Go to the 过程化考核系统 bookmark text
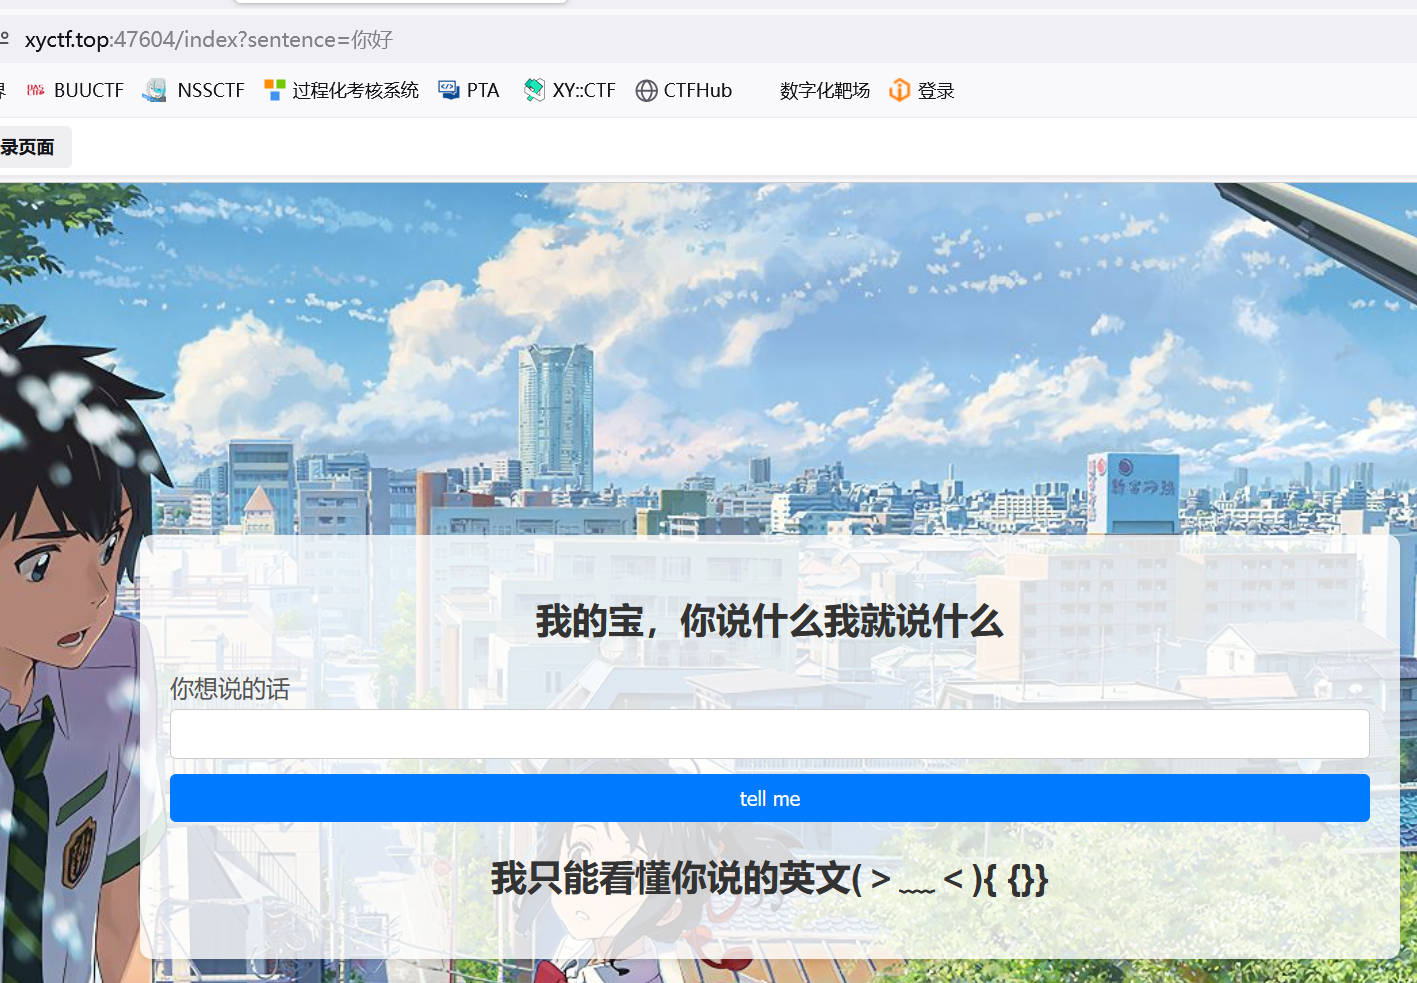 (355, 91)
